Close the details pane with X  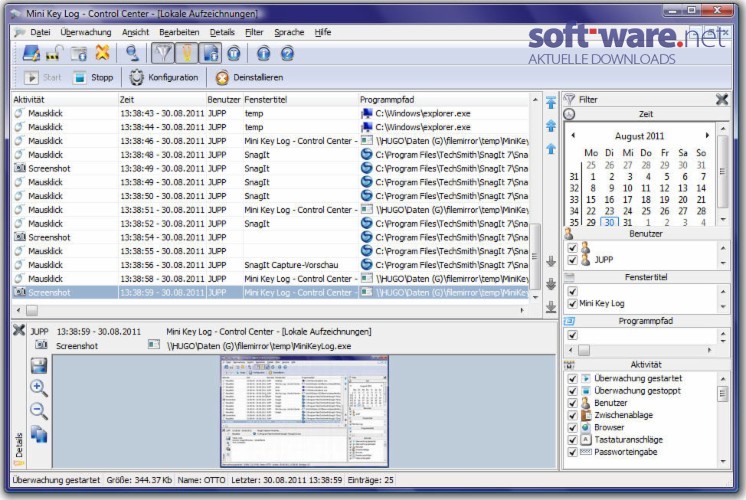coord(19,330)
